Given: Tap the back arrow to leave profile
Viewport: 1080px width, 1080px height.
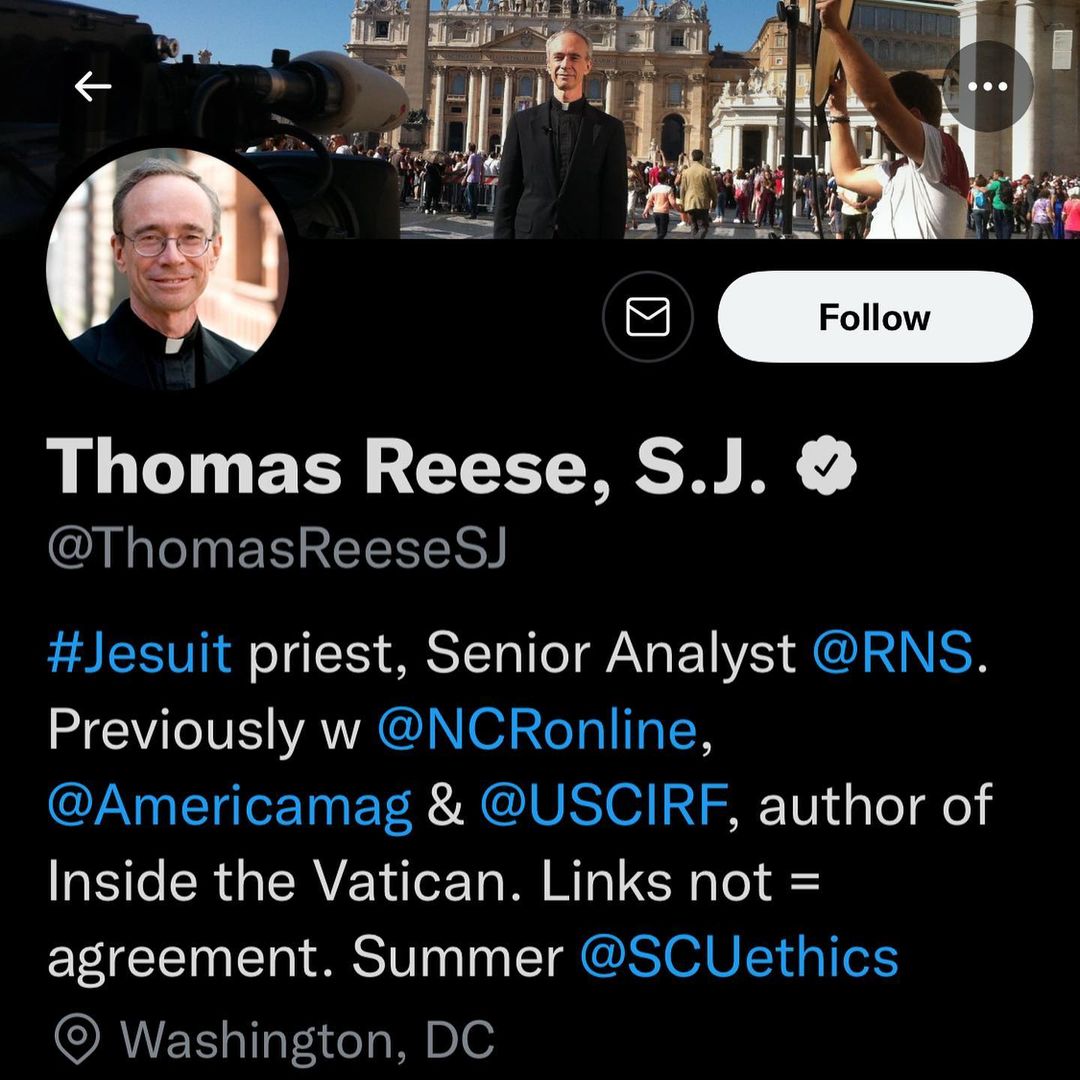Looking at the screenshot, I should pyautogui.click(x=92, y=87).
